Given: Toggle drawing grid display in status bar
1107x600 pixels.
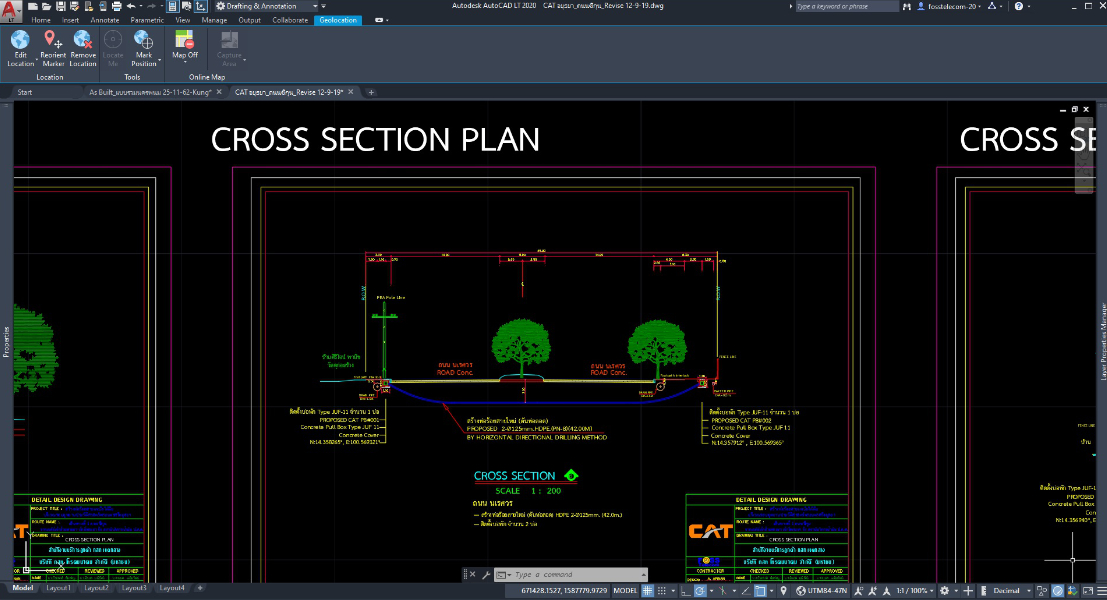Looking at the screenshot, I should tap(647, 591).
